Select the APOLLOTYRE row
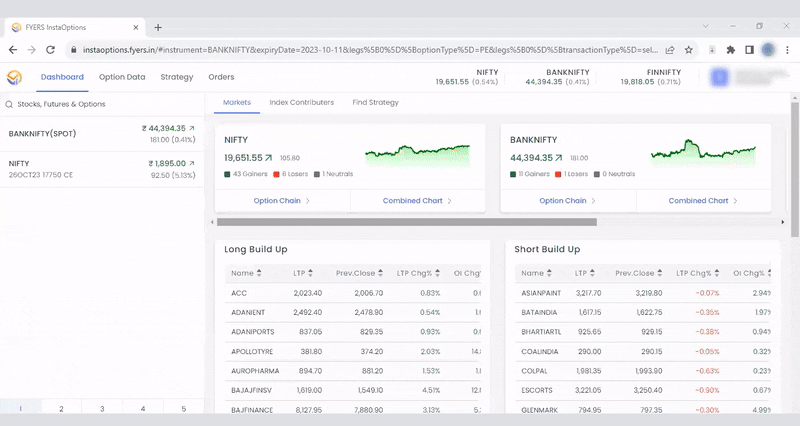The width and height of the screenshot is (800, 426). point(353,352)
